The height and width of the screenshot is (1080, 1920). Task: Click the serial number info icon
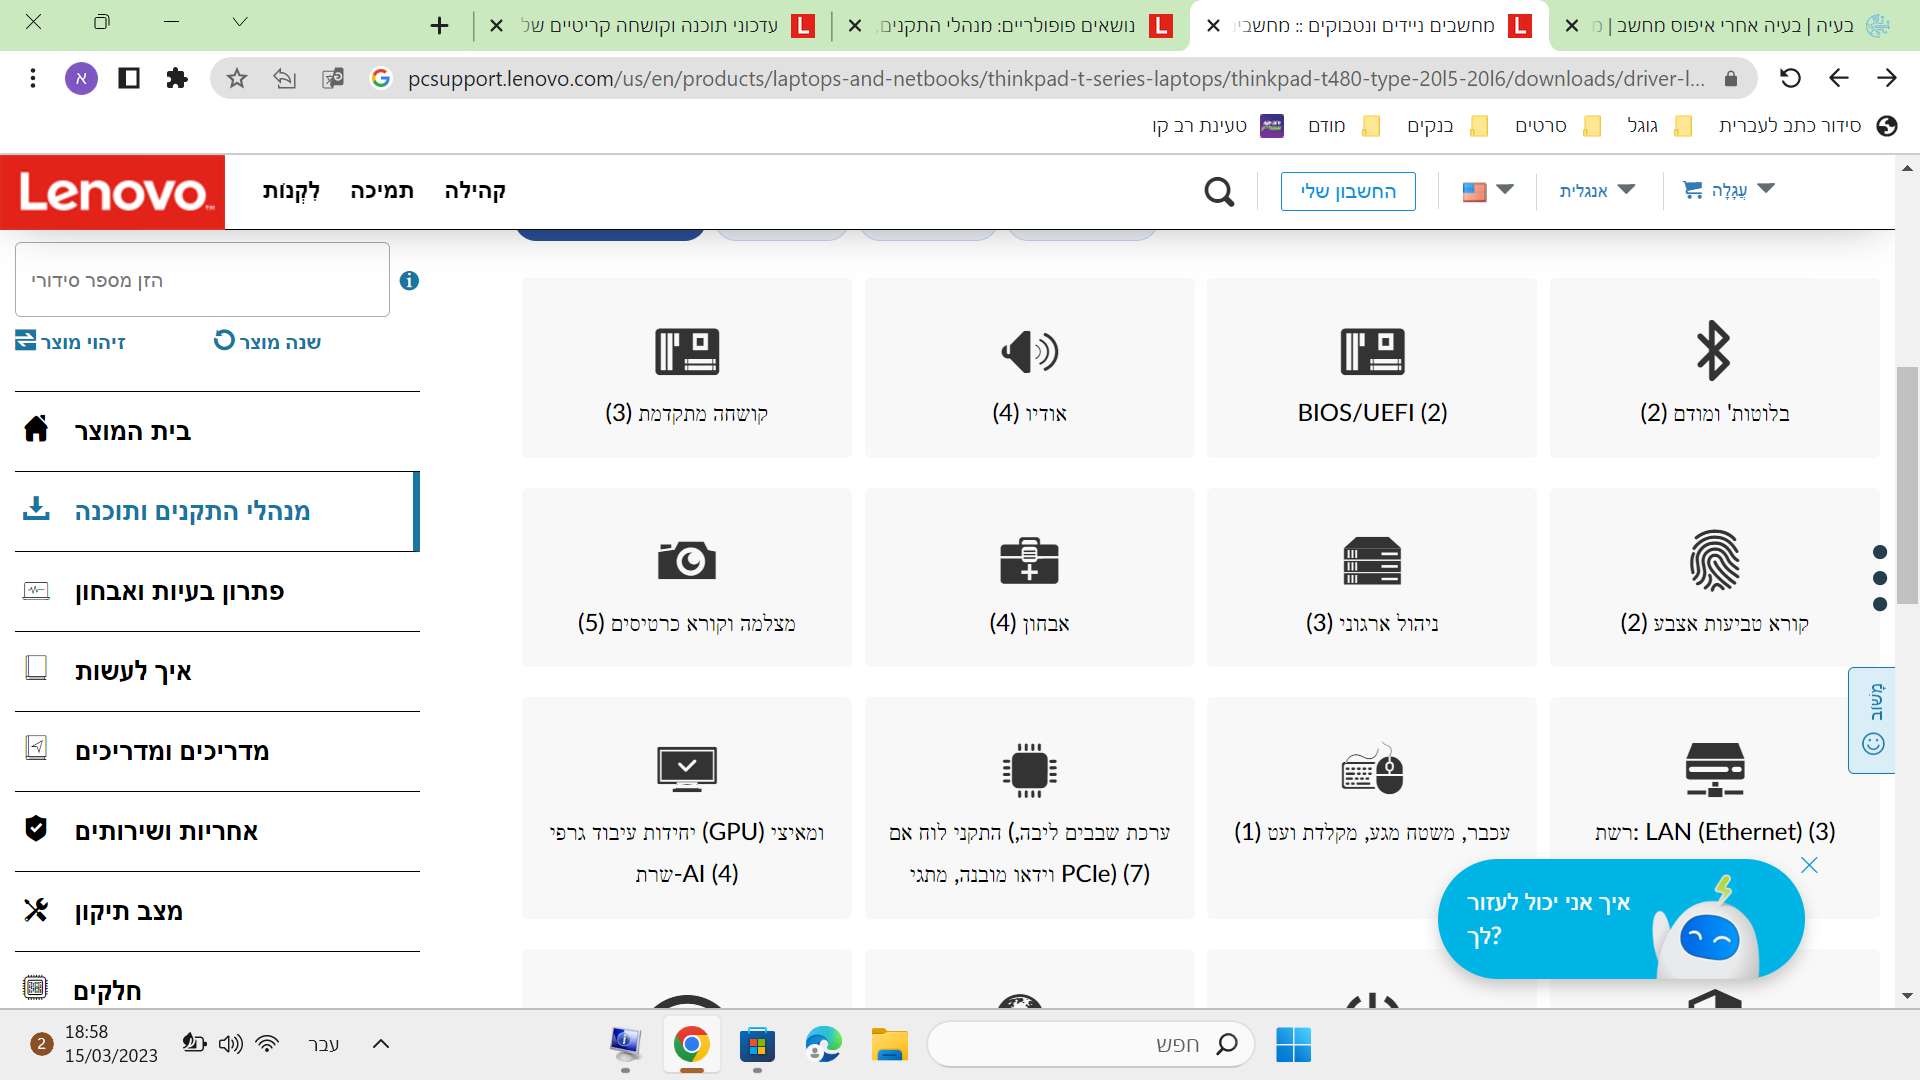point(409,281)
